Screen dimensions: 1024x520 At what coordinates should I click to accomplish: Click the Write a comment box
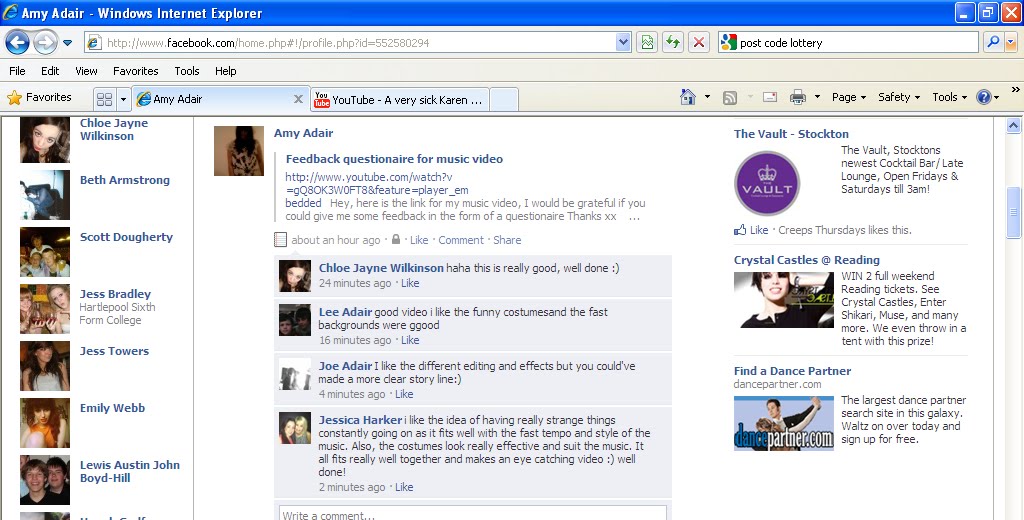tap(473, 513)
